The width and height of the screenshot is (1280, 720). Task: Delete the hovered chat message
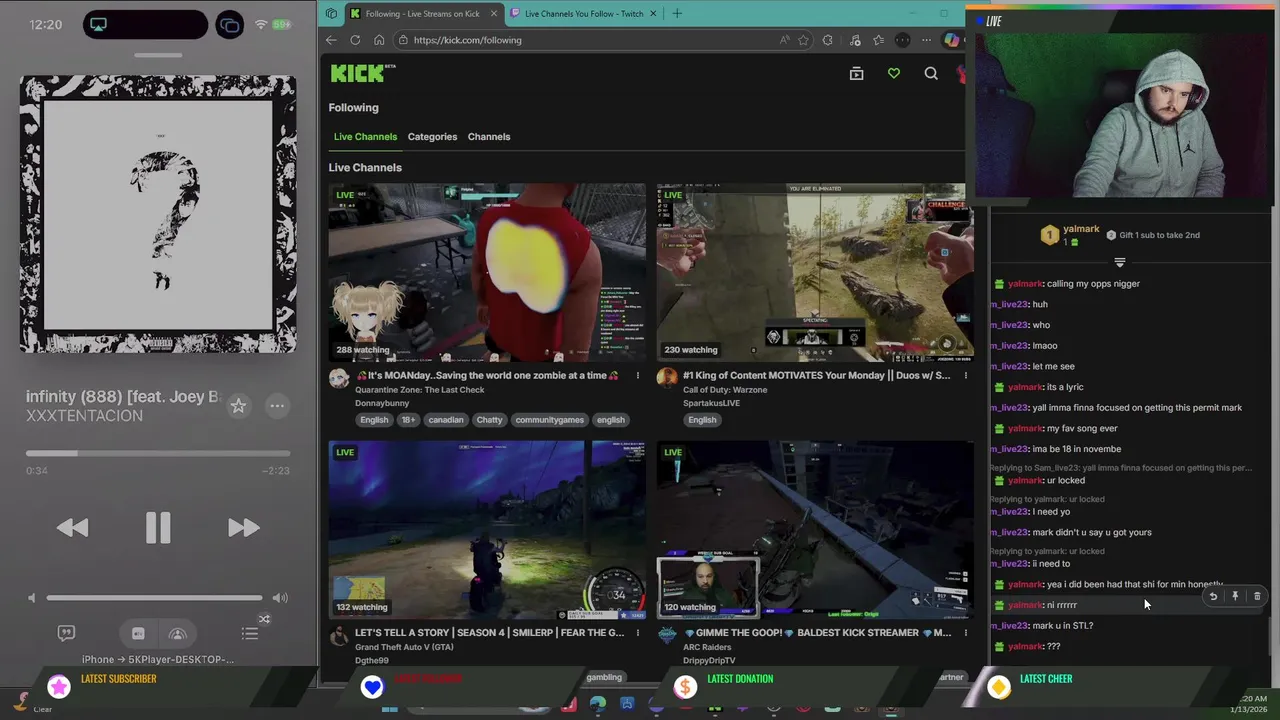(x=1257, y=597)
